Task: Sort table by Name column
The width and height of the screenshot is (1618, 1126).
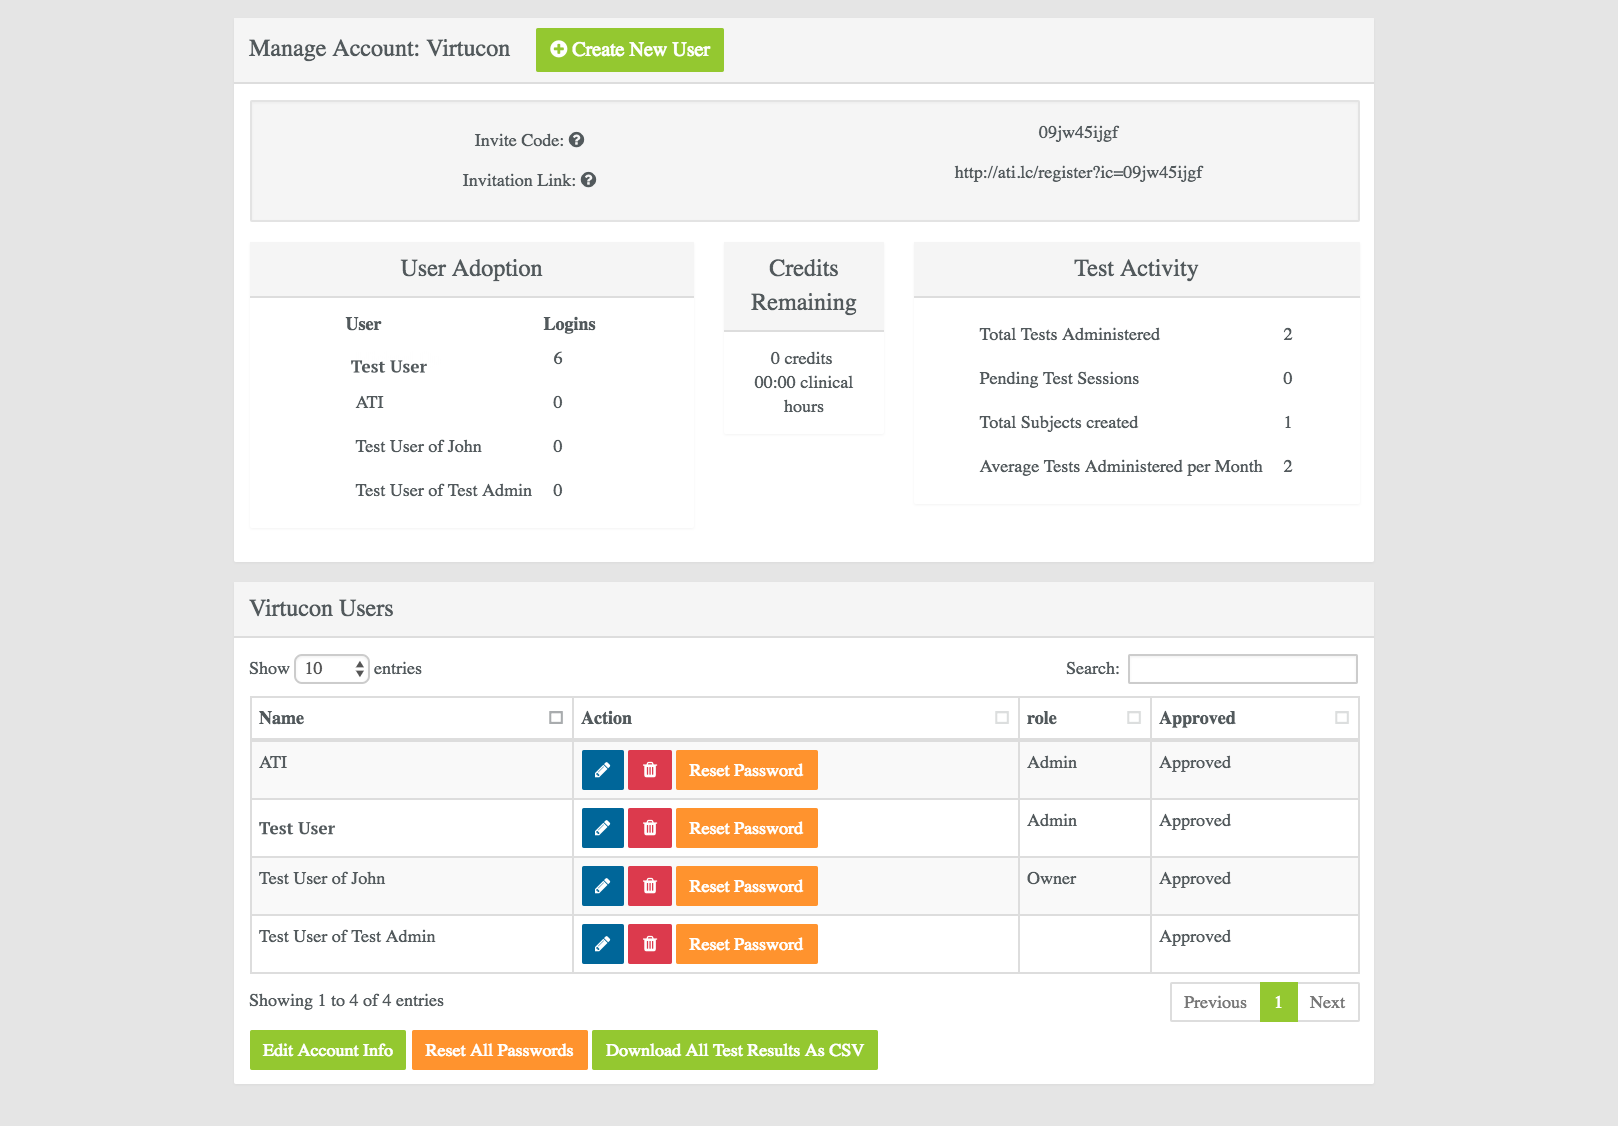Action: coord(411,718)
